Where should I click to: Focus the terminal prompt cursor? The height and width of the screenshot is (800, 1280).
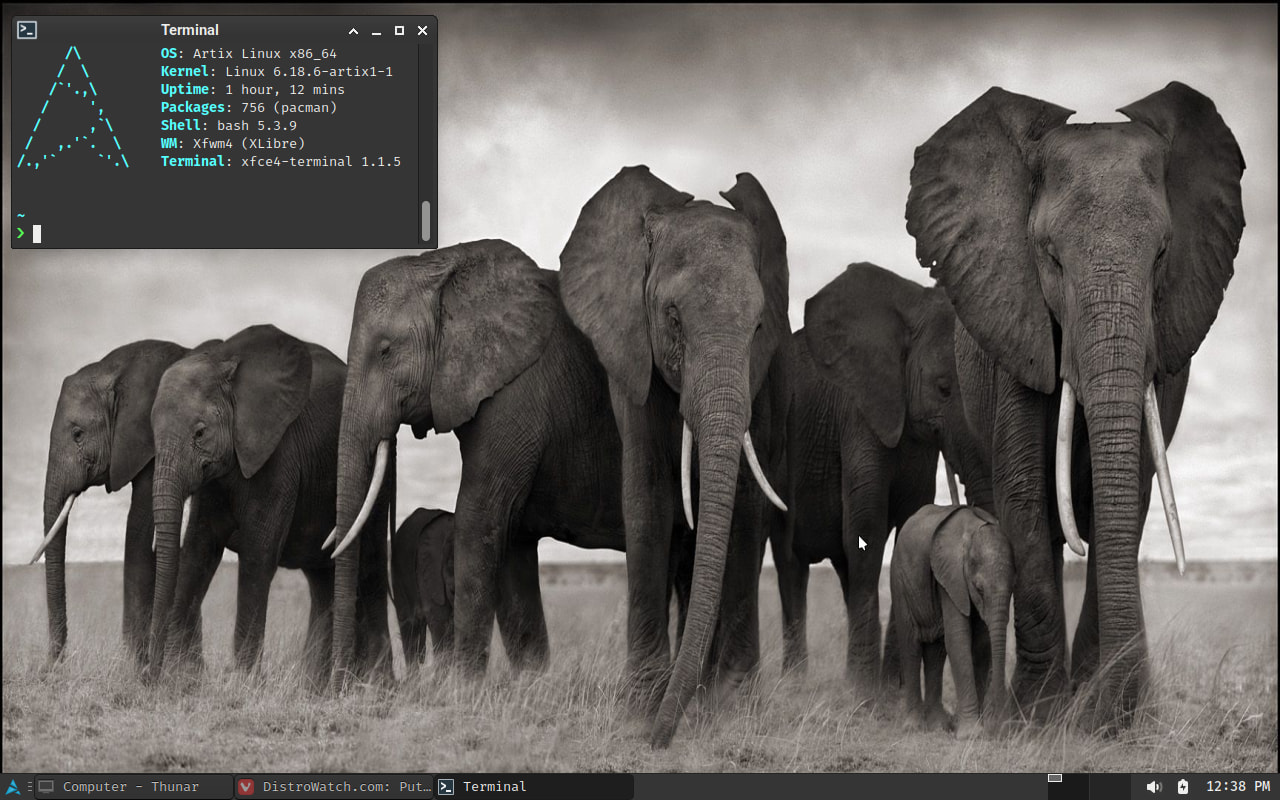(x=37, y=234)
